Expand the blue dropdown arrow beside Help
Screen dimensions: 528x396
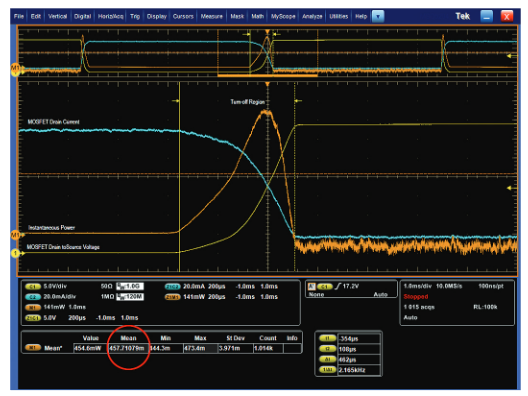click(378, 16)
